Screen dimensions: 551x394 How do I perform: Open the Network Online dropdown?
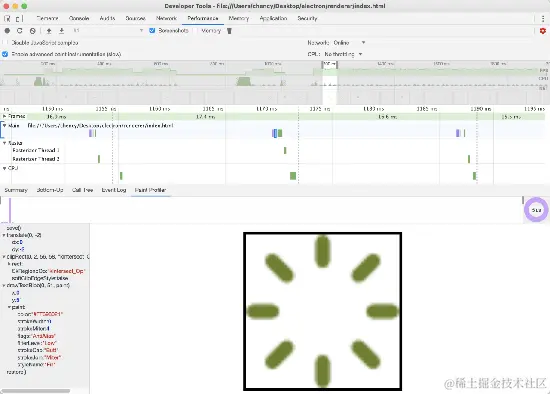tap(349, 43)
